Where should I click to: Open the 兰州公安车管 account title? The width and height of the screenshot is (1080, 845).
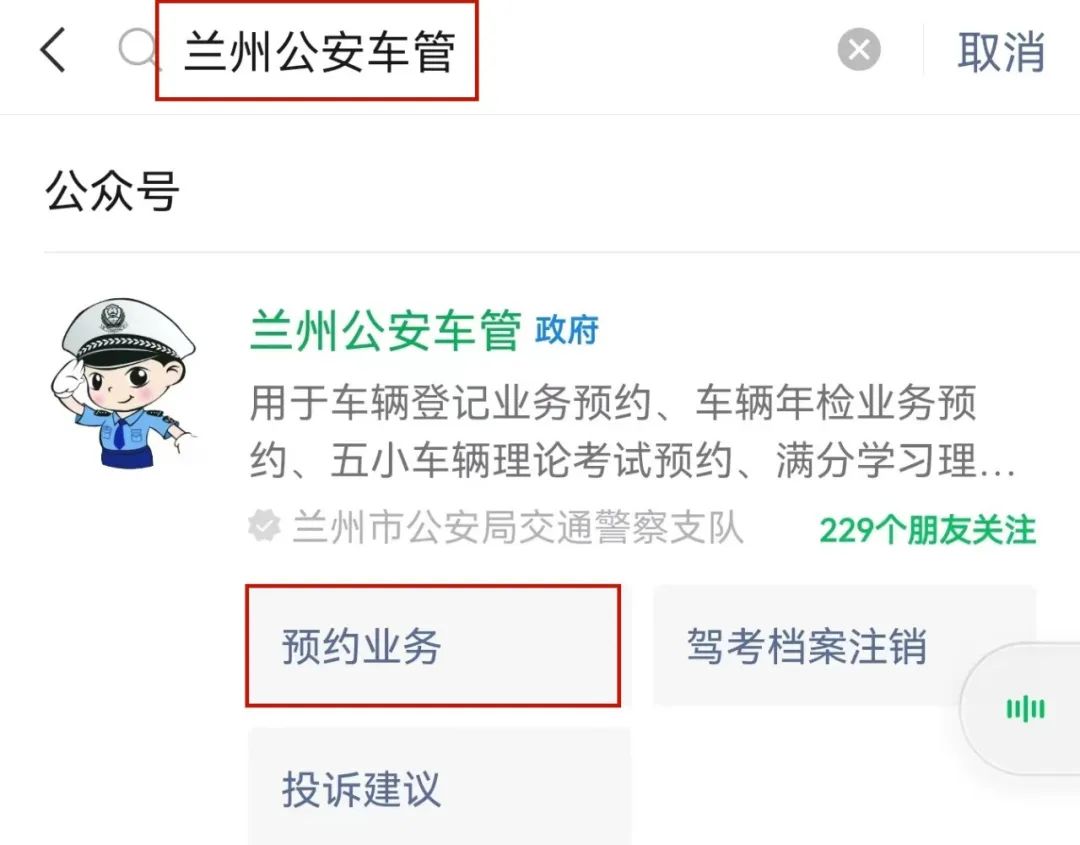pyautogui.click(x=386, y=330)
